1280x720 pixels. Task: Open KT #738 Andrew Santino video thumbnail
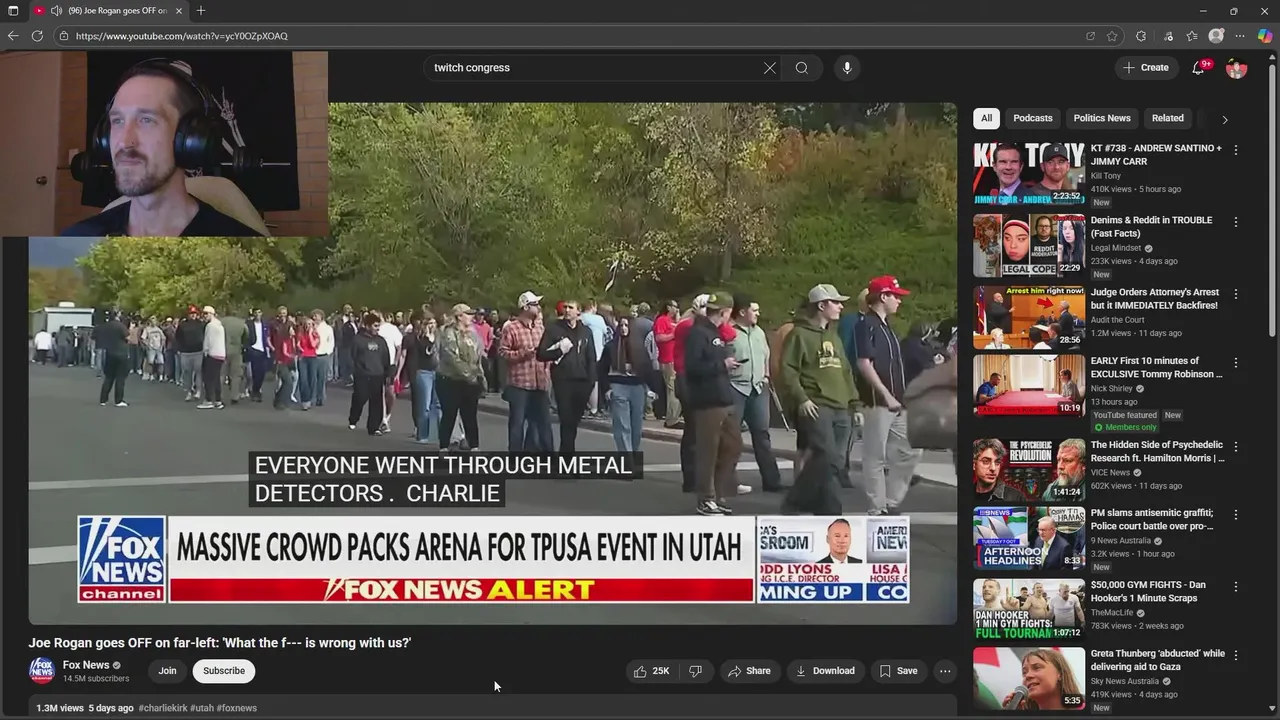click(x=1029, y=173)
